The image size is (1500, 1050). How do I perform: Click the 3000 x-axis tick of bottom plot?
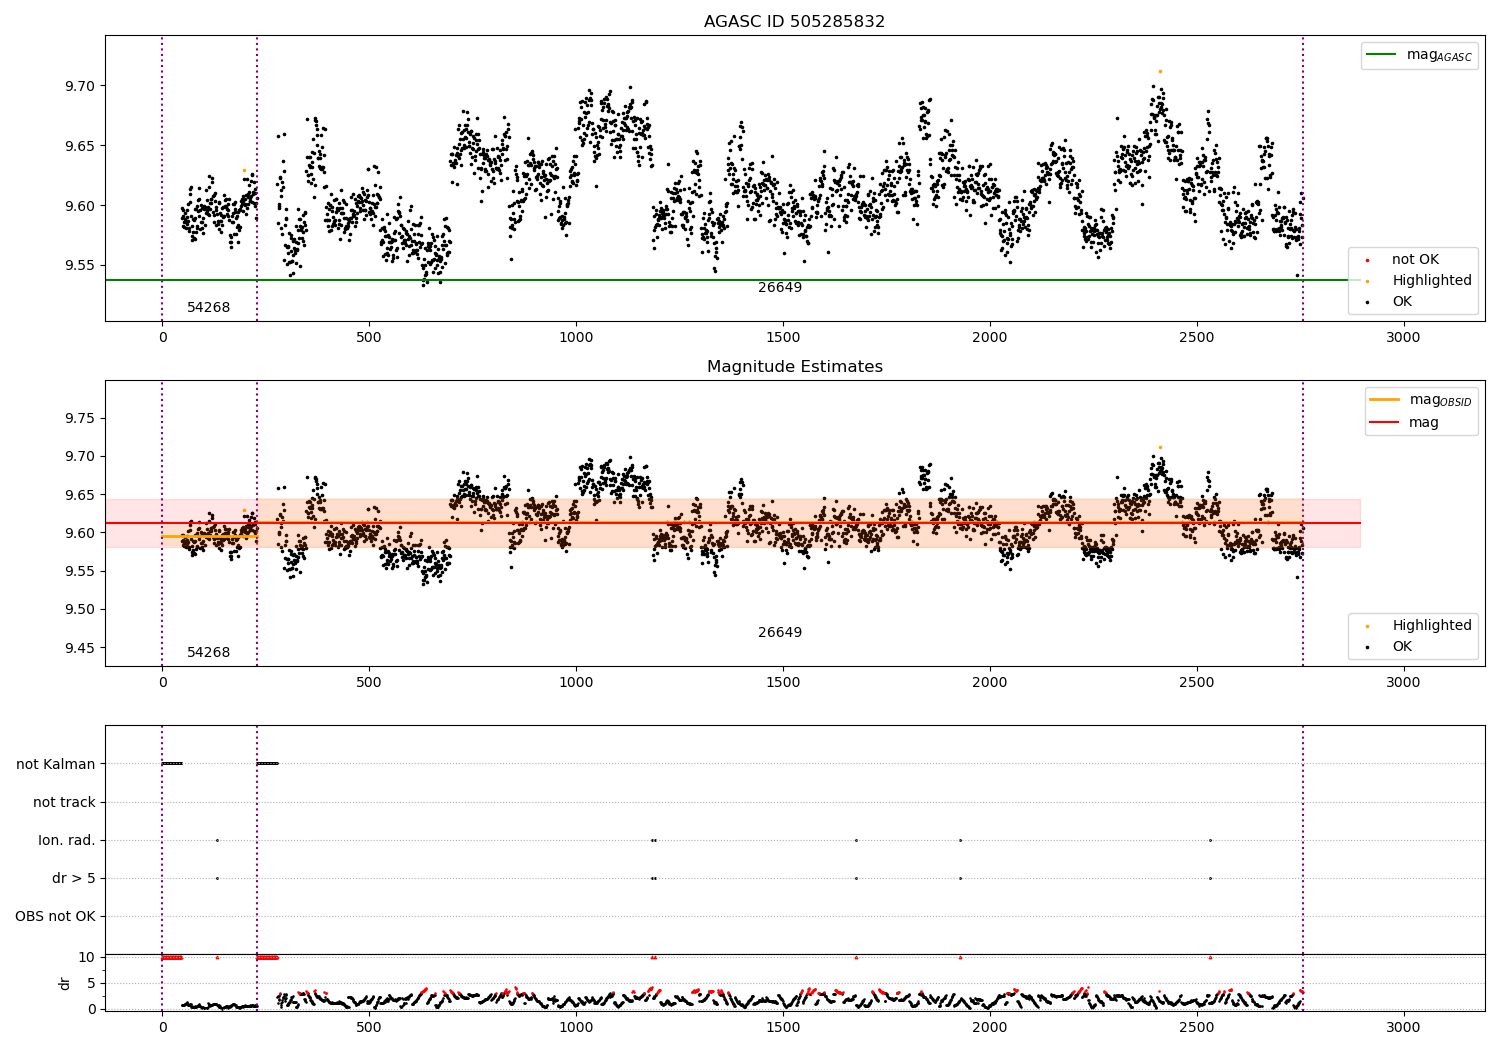click(x=1403, y=1028)
